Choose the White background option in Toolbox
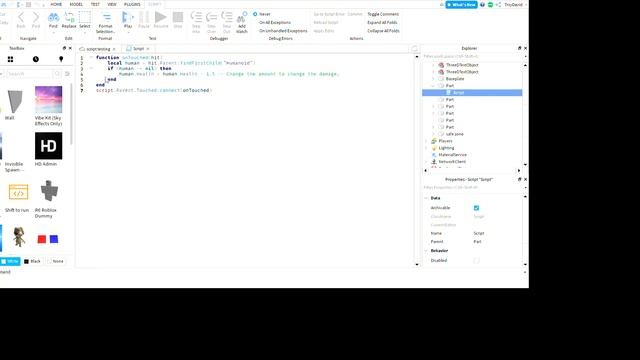 (10, 261)
